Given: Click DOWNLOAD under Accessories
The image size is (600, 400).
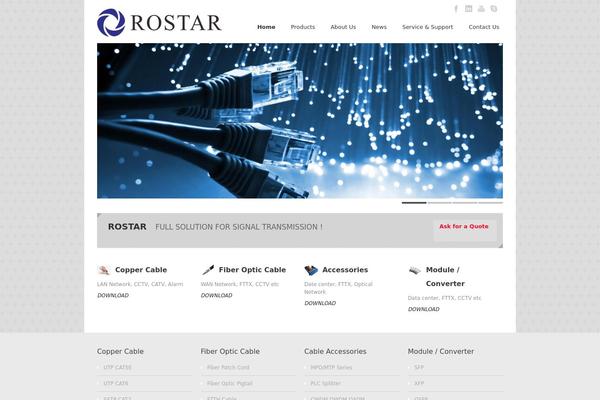Looking at the screenshot, I should point(320,303).
